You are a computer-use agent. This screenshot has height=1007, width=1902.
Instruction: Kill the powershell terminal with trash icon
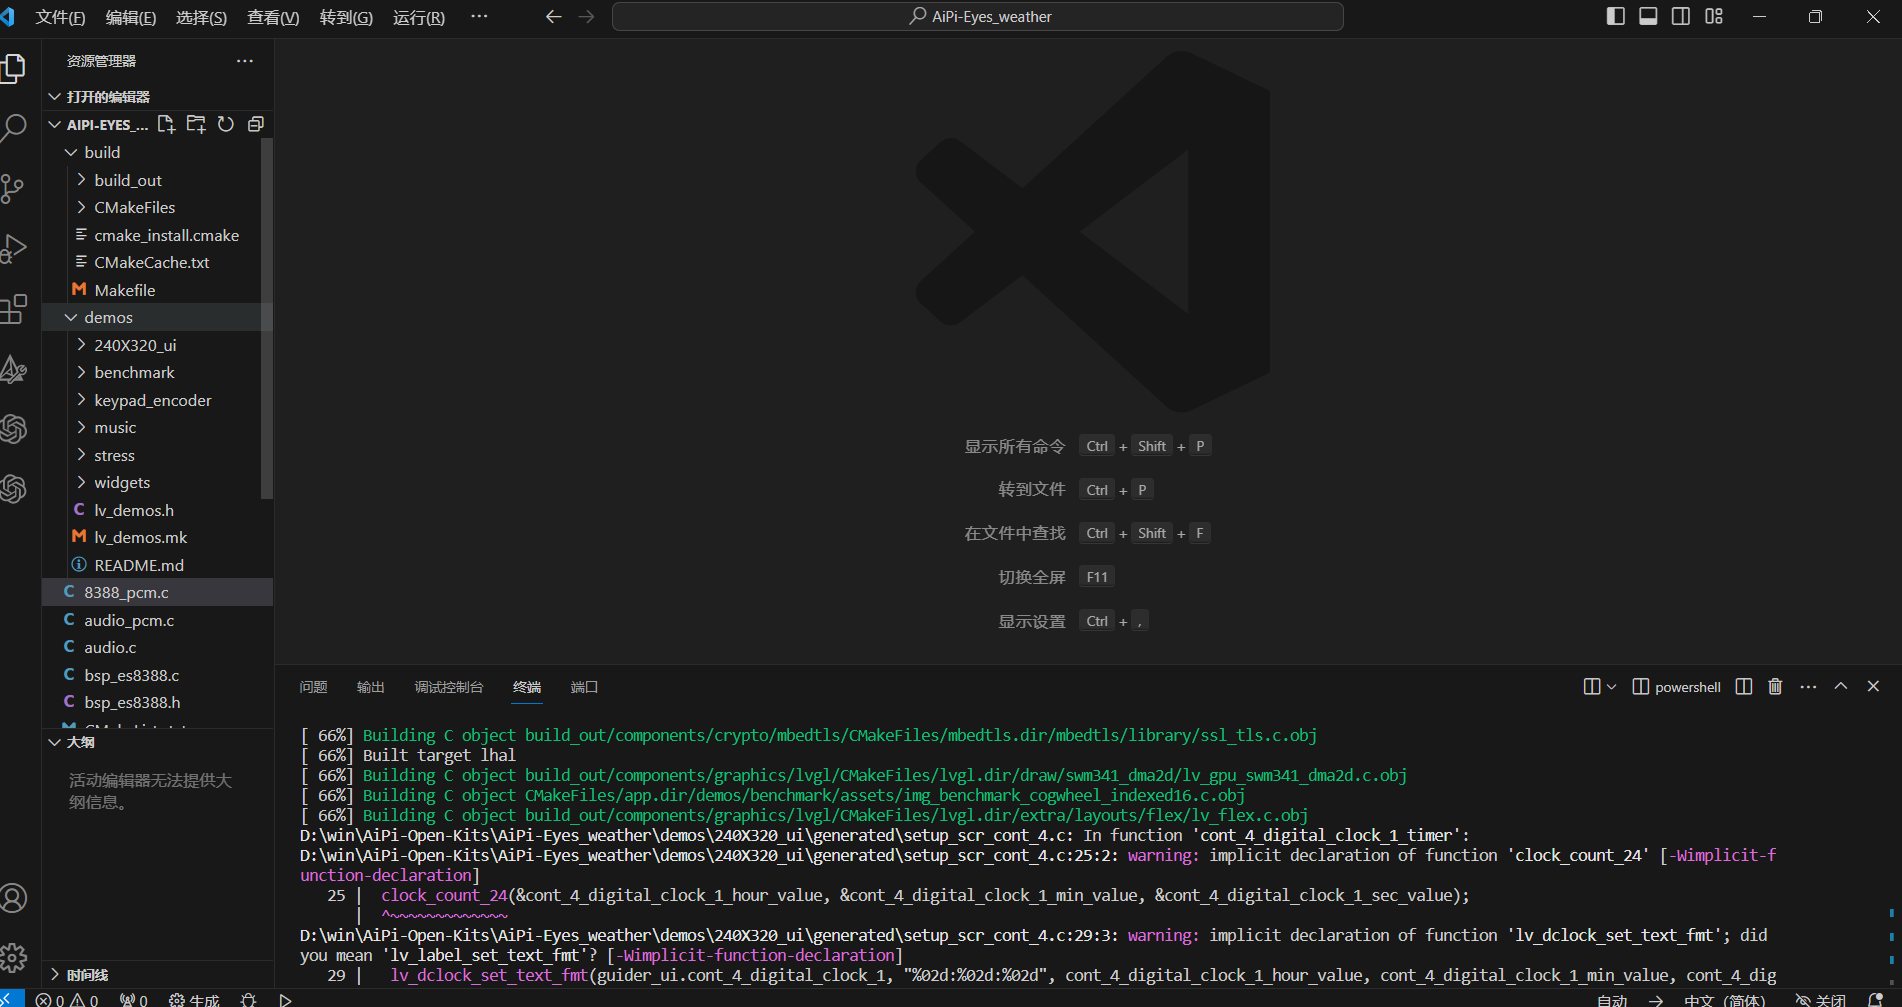(1775, 686)
